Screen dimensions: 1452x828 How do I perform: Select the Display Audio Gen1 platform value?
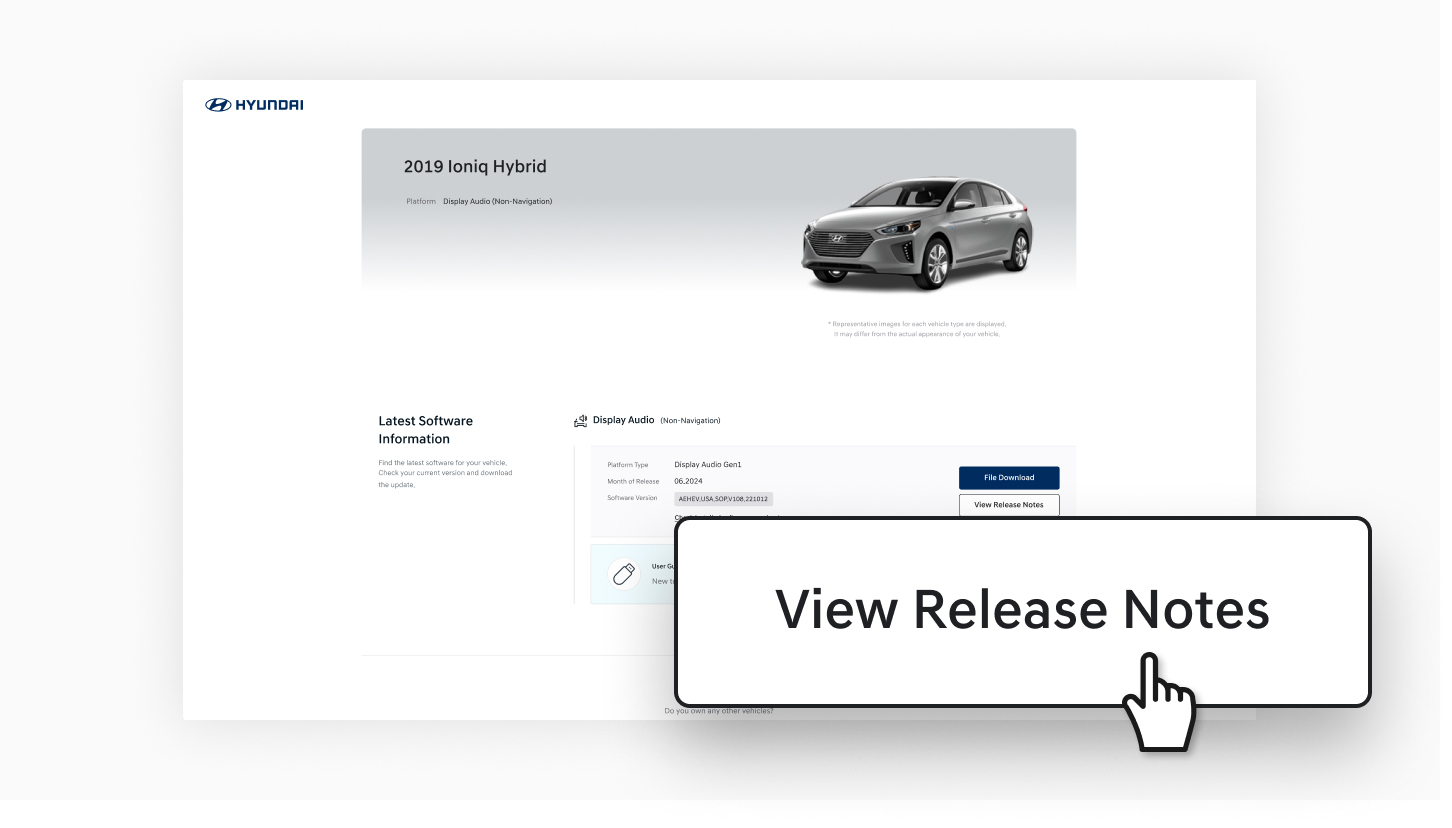pos(708,465)
